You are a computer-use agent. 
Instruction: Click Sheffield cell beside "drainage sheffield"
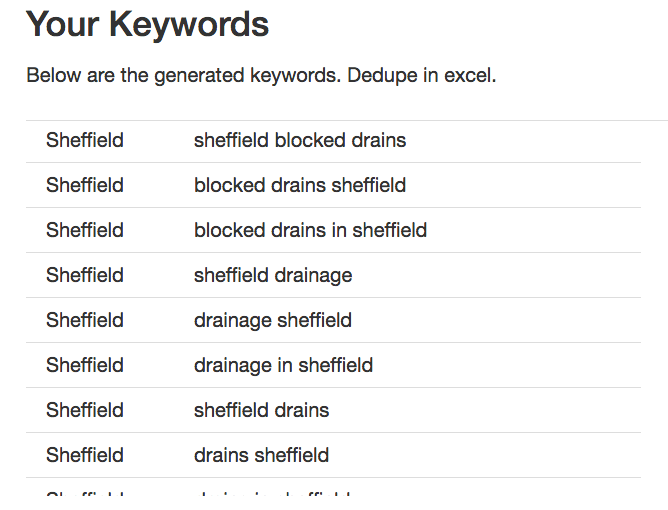[85, 320]
